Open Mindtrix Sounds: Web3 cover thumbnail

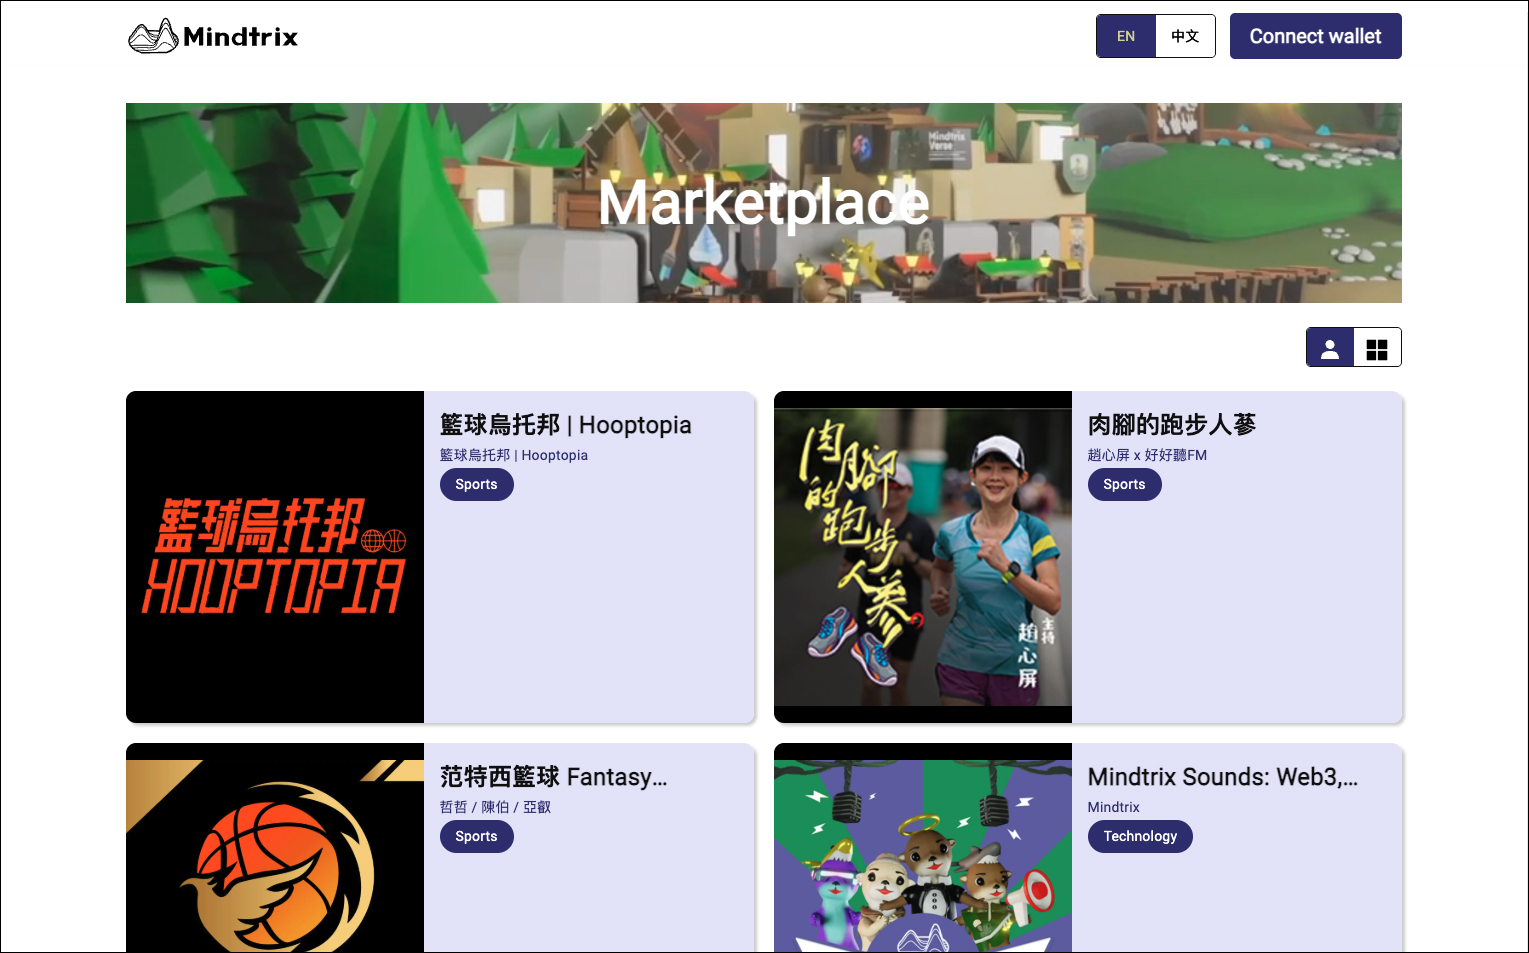click(x=923, y=848)
